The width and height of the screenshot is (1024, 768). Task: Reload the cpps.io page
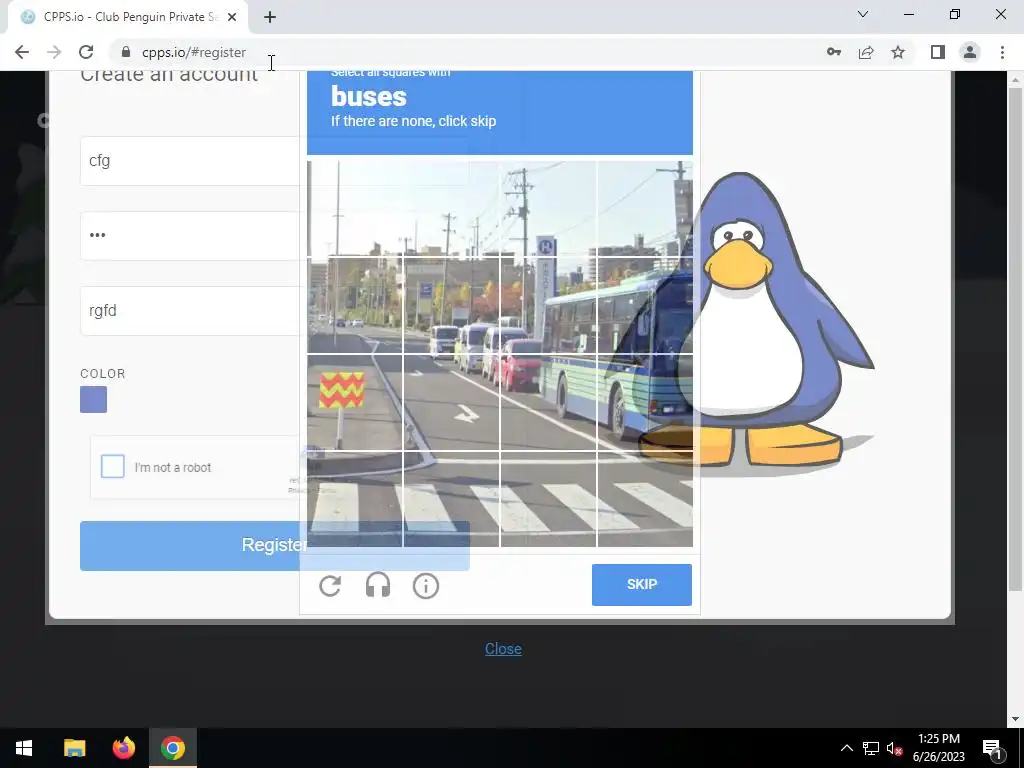point(86,52)
